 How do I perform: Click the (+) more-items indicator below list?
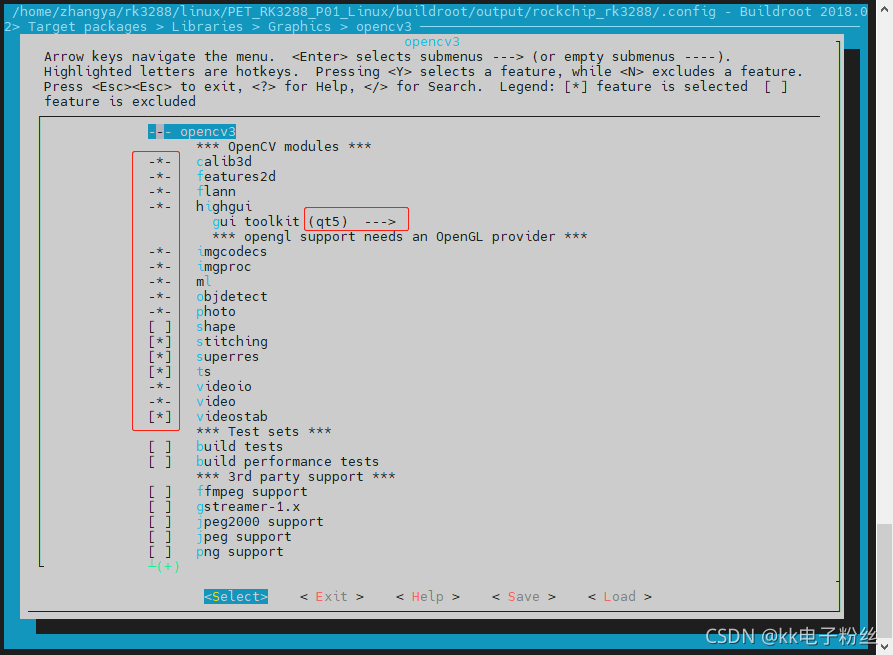(x=164, y=566)
